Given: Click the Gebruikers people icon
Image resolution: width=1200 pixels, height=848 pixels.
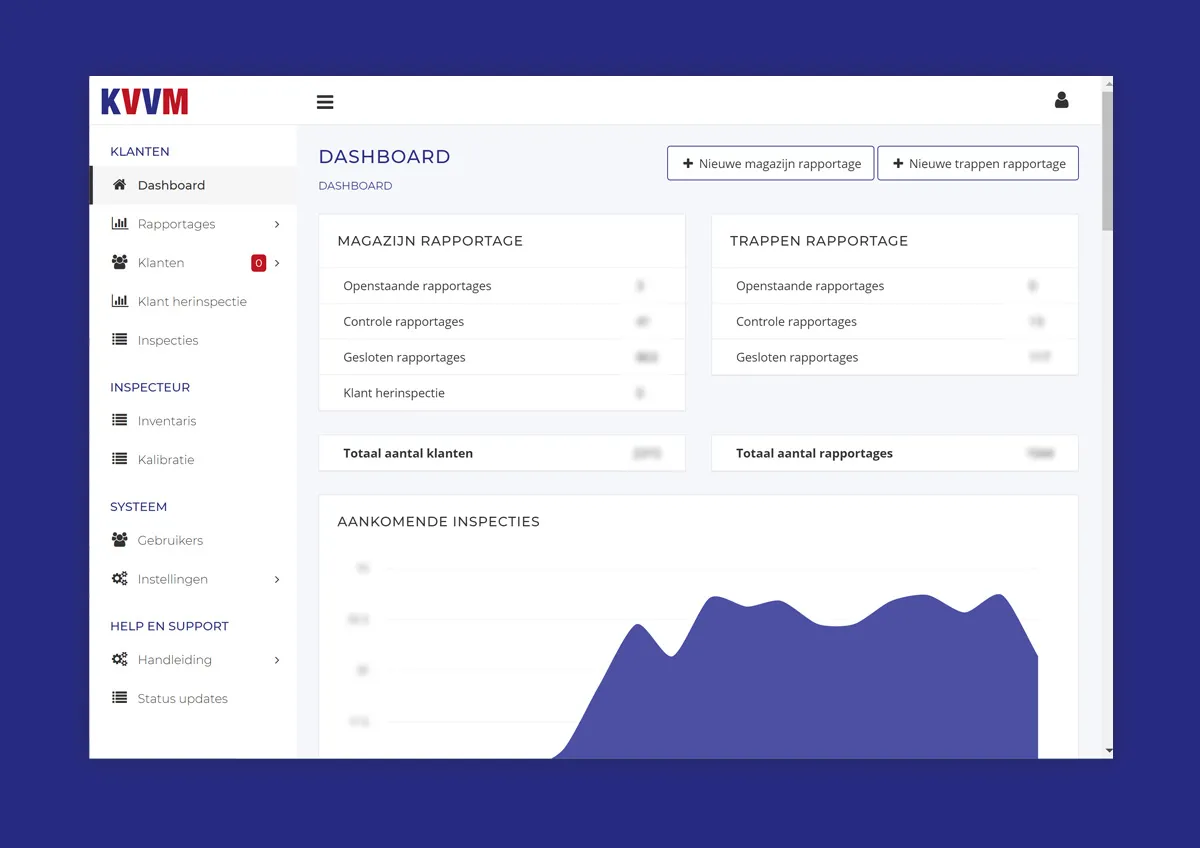Looking at the screenshot, I should click(x=119, y=540).
